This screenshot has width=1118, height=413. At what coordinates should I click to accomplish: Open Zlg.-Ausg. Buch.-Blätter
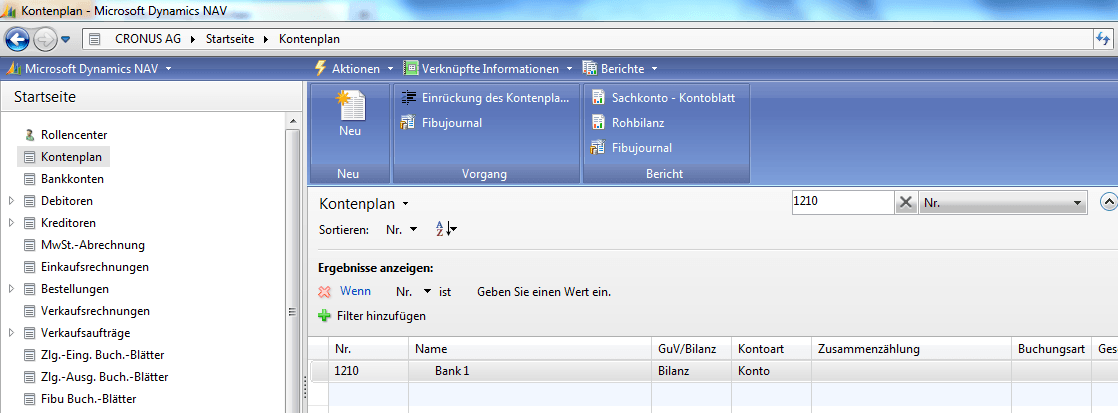[x=105, y=377]
